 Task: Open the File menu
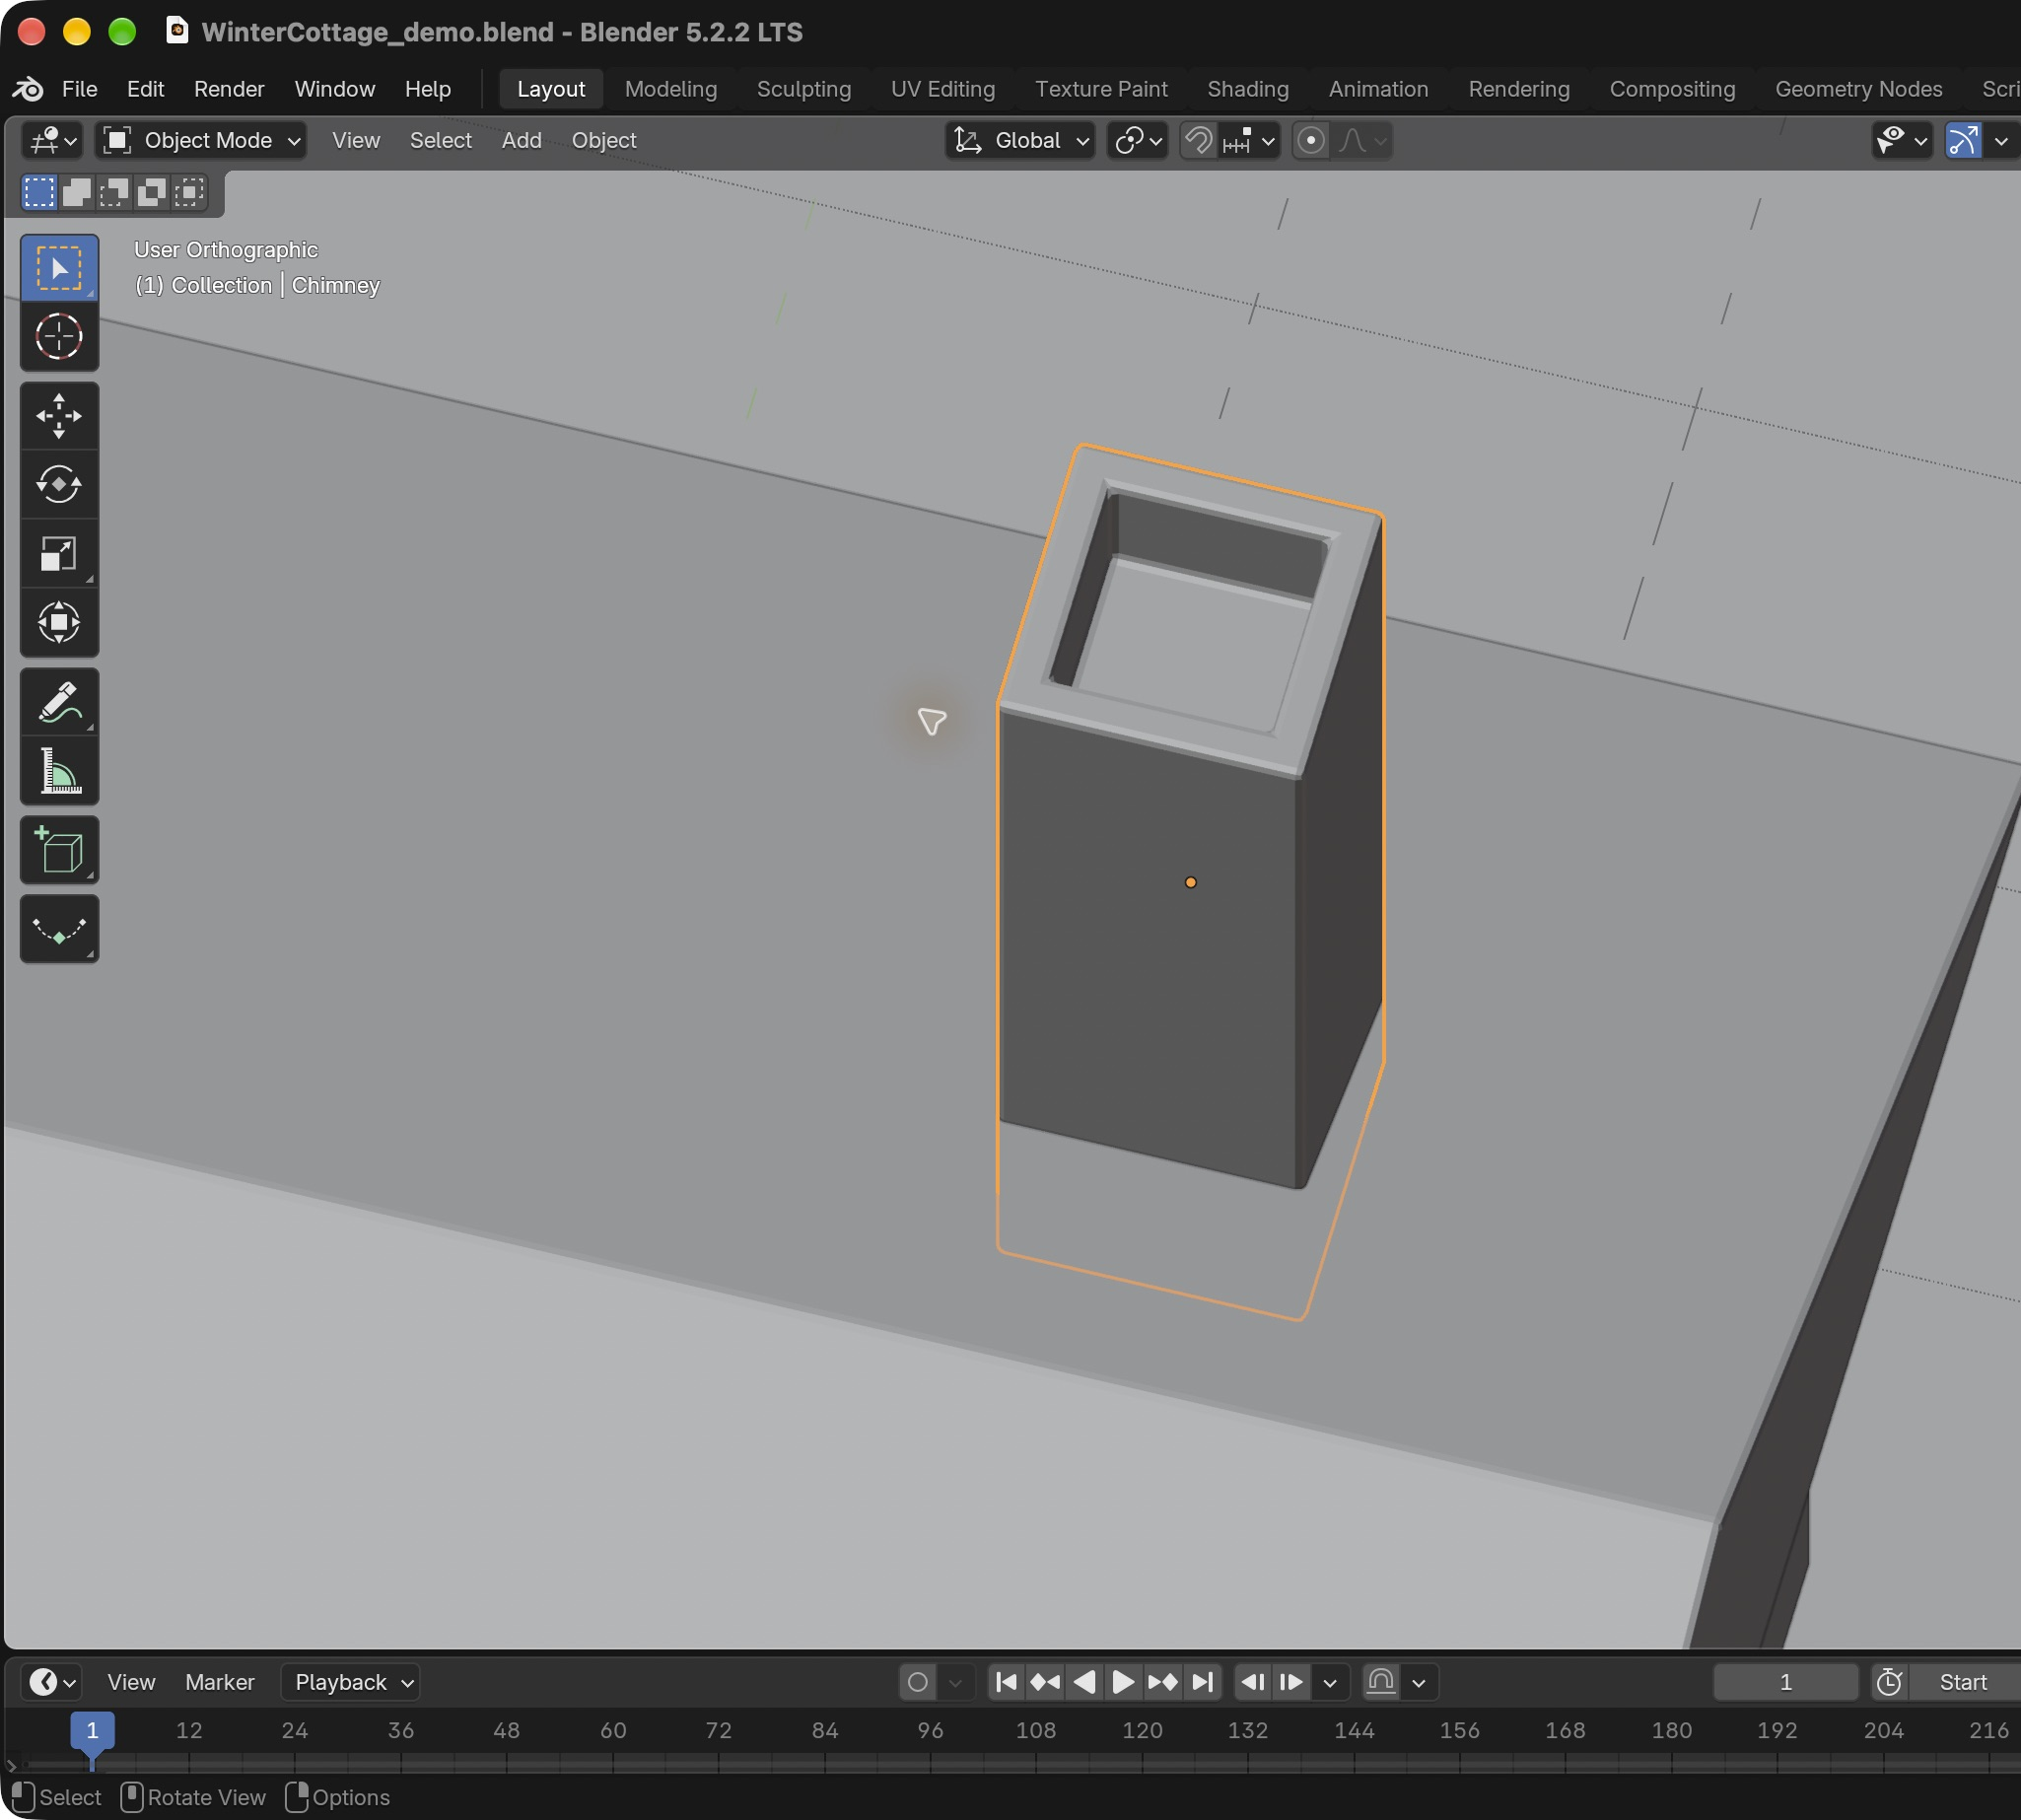[79, 89]
